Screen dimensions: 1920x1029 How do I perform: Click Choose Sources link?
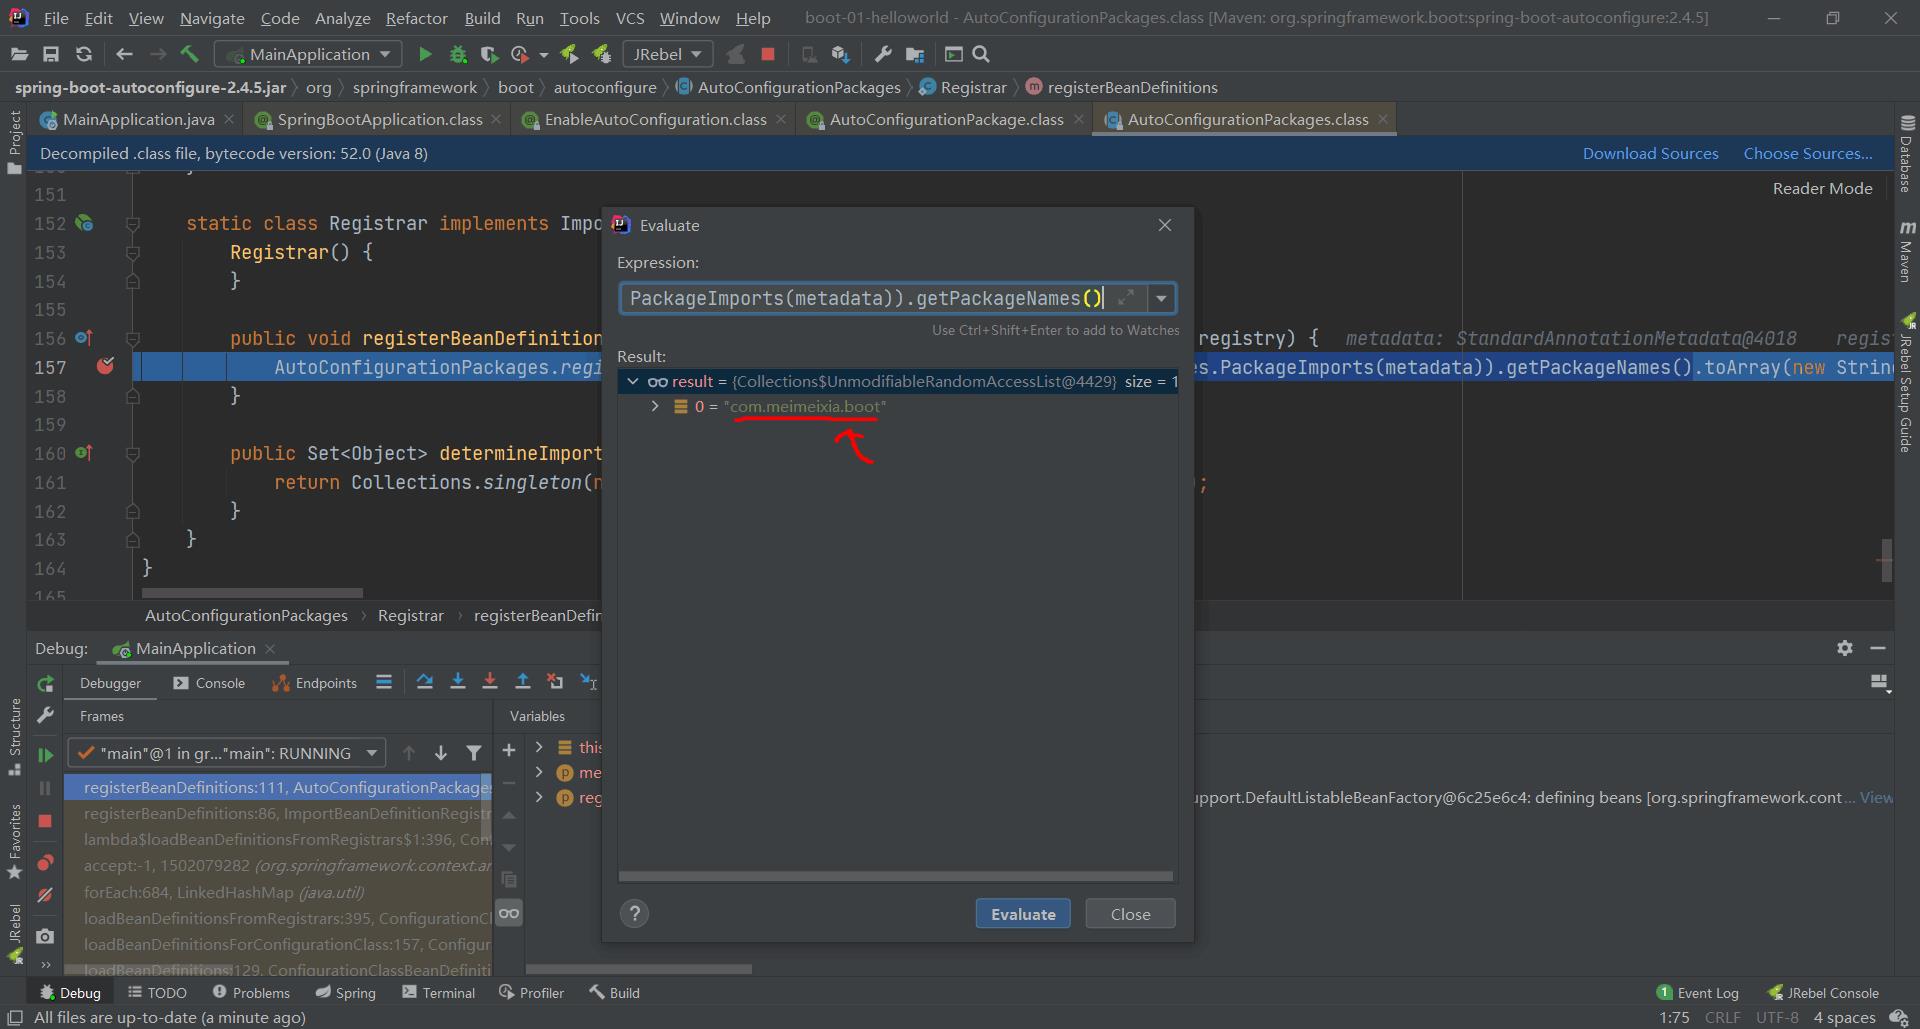pyautogui.click(x=1808, y=153)
